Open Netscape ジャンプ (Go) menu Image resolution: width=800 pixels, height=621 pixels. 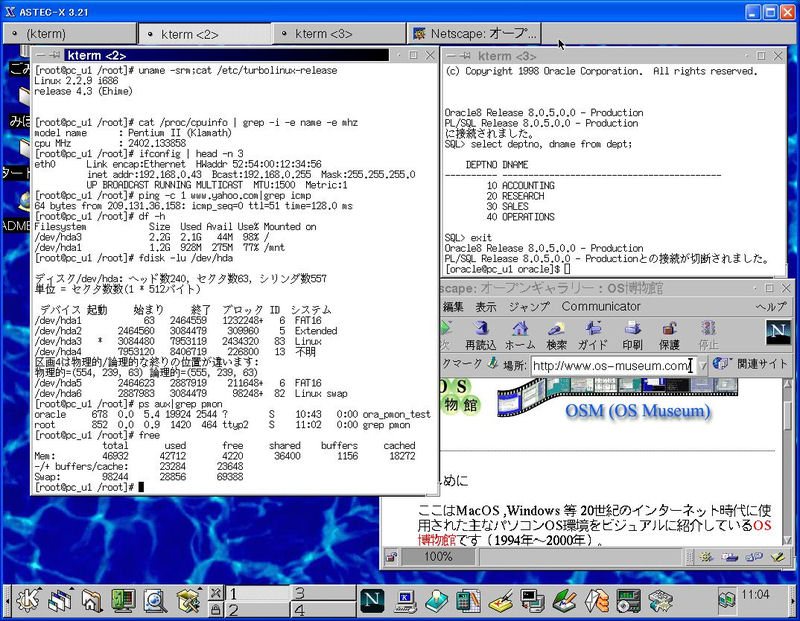(x=529, y=307)
